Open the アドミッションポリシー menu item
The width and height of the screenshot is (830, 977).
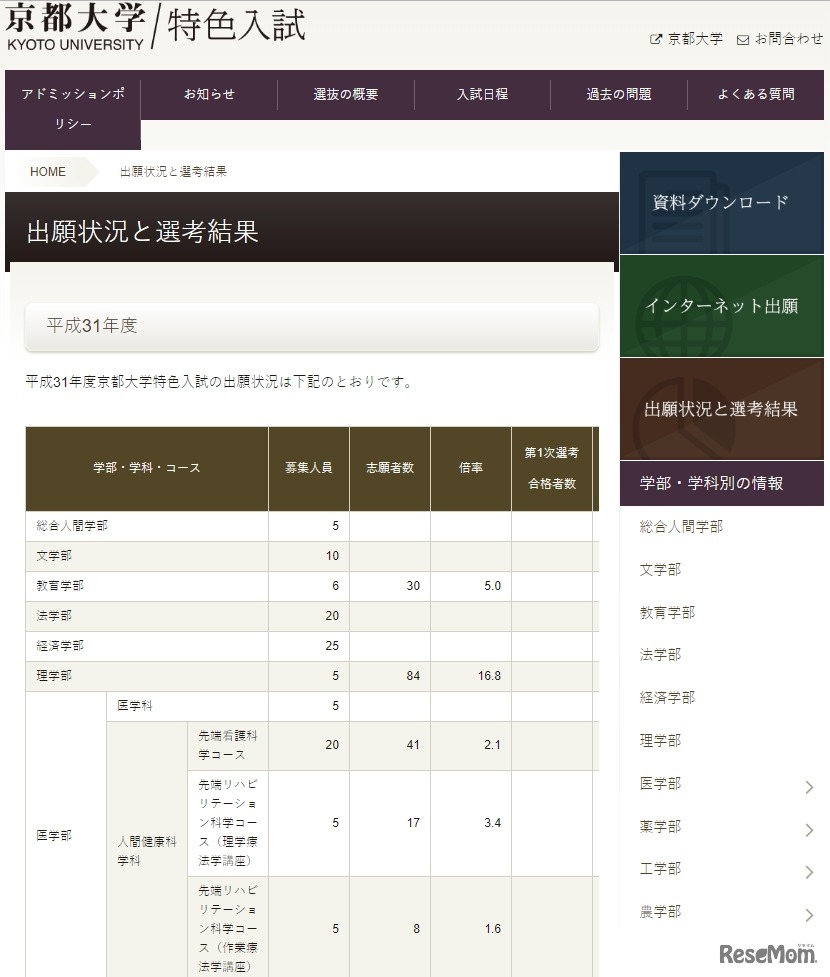(x=73, y=108)
